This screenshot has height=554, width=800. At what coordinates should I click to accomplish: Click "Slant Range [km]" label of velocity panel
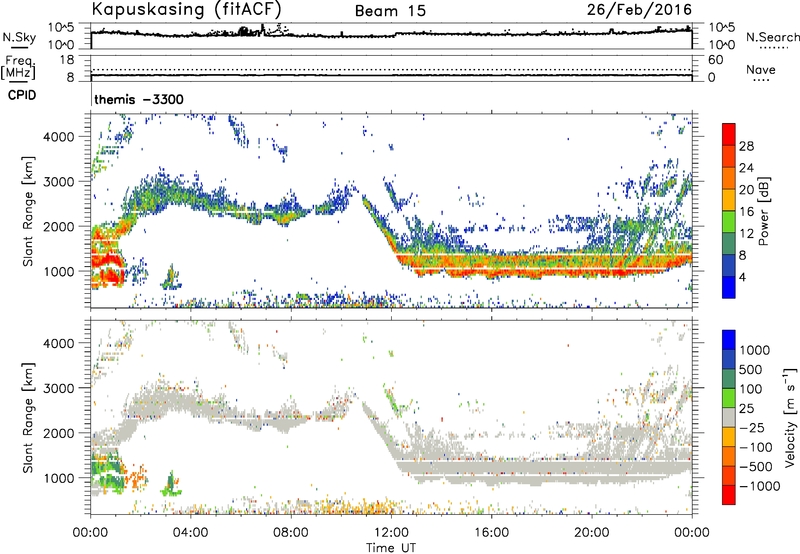[28, 418]
